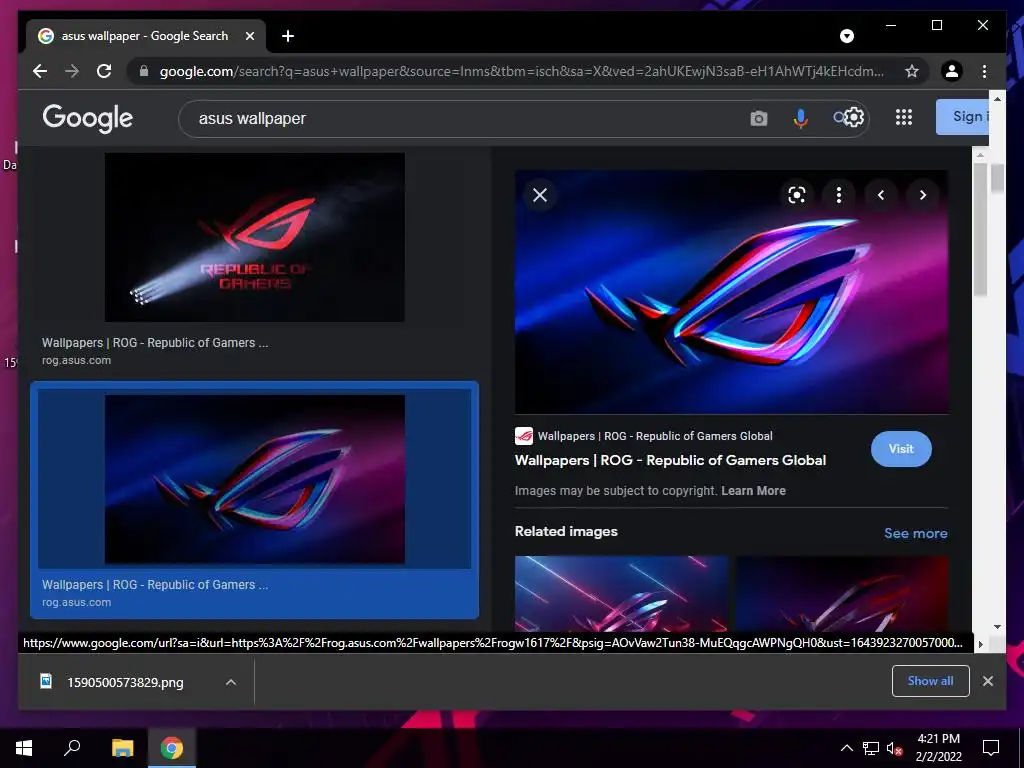Click the network tray icon
Image resolution: width=1024 pixels, height=768 pixels.
coord(871,748)
